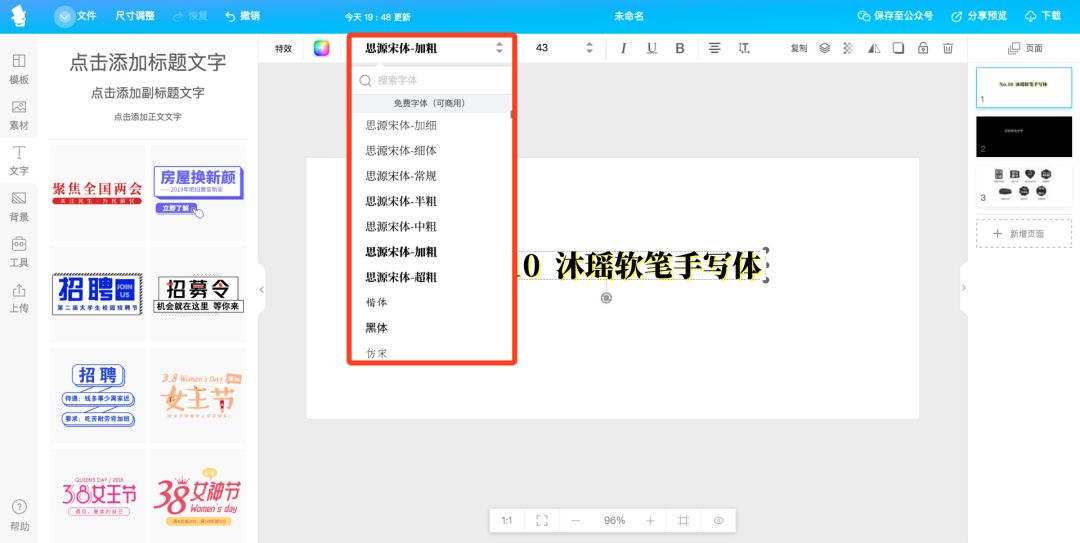Open the 尺寸调整 menu

pyautogui.click(x=135, y=16)
